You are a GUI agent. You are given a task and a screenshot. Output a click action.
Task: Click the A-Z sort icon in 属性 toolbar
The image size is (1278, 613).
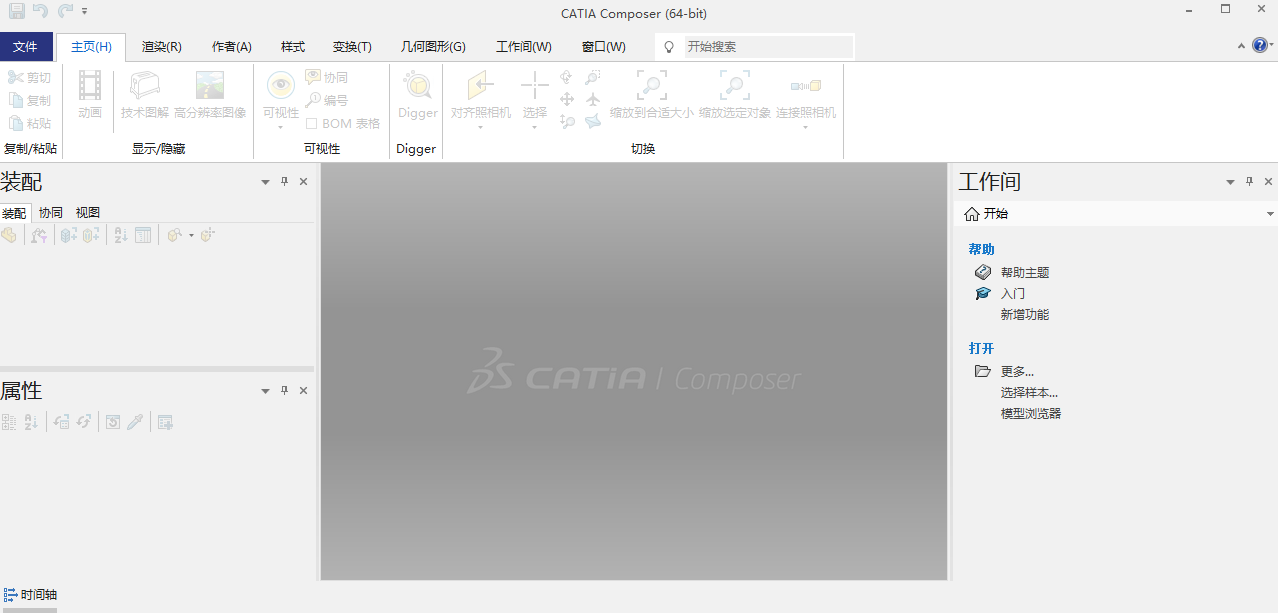(x=31, y=422)
